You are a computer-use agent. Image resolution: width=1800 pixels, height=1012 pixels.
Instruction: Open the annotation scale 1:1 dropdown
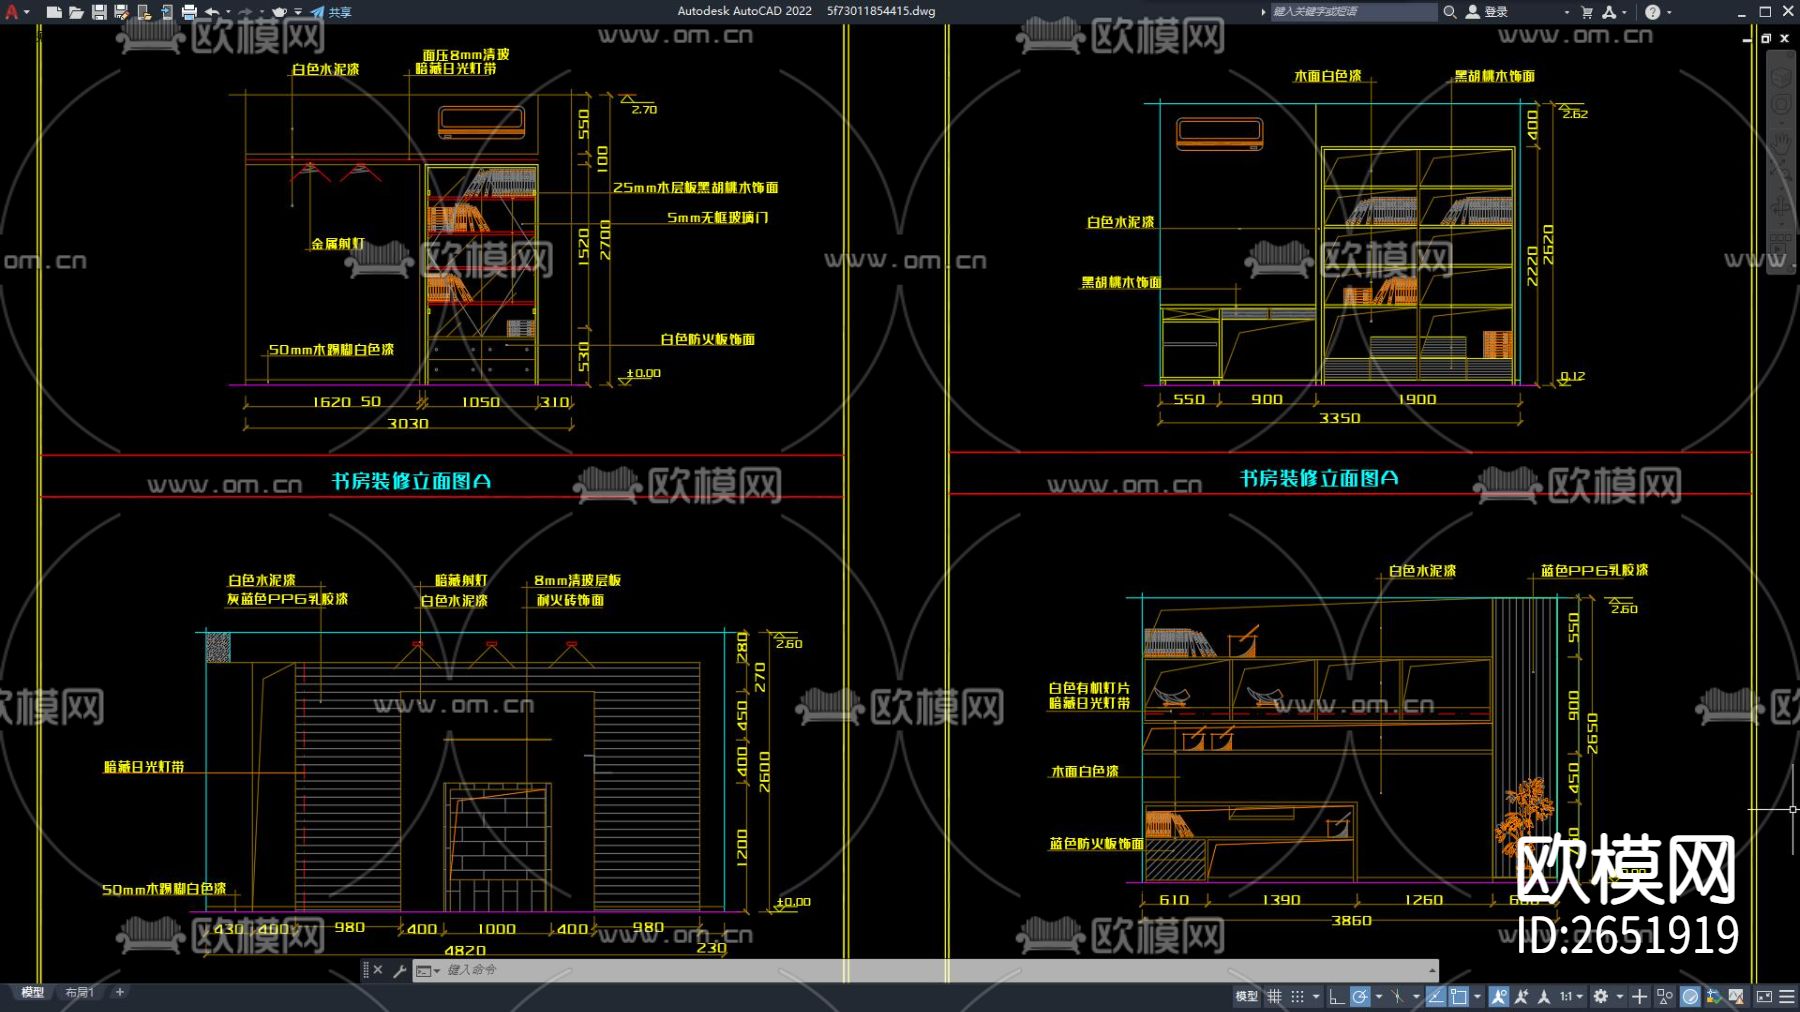pyautogui.click(x=1571, y=996)
